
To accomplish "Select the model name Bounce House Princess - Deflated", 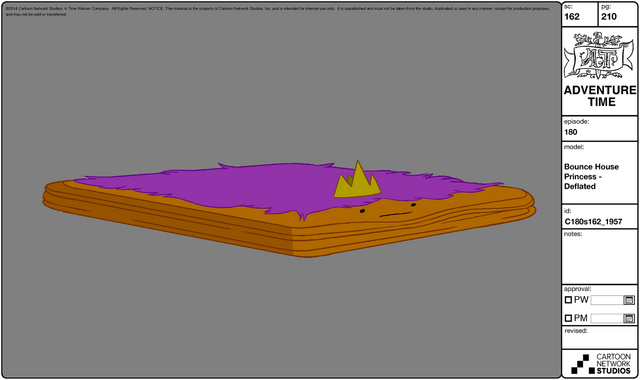I will coord(591,176).
